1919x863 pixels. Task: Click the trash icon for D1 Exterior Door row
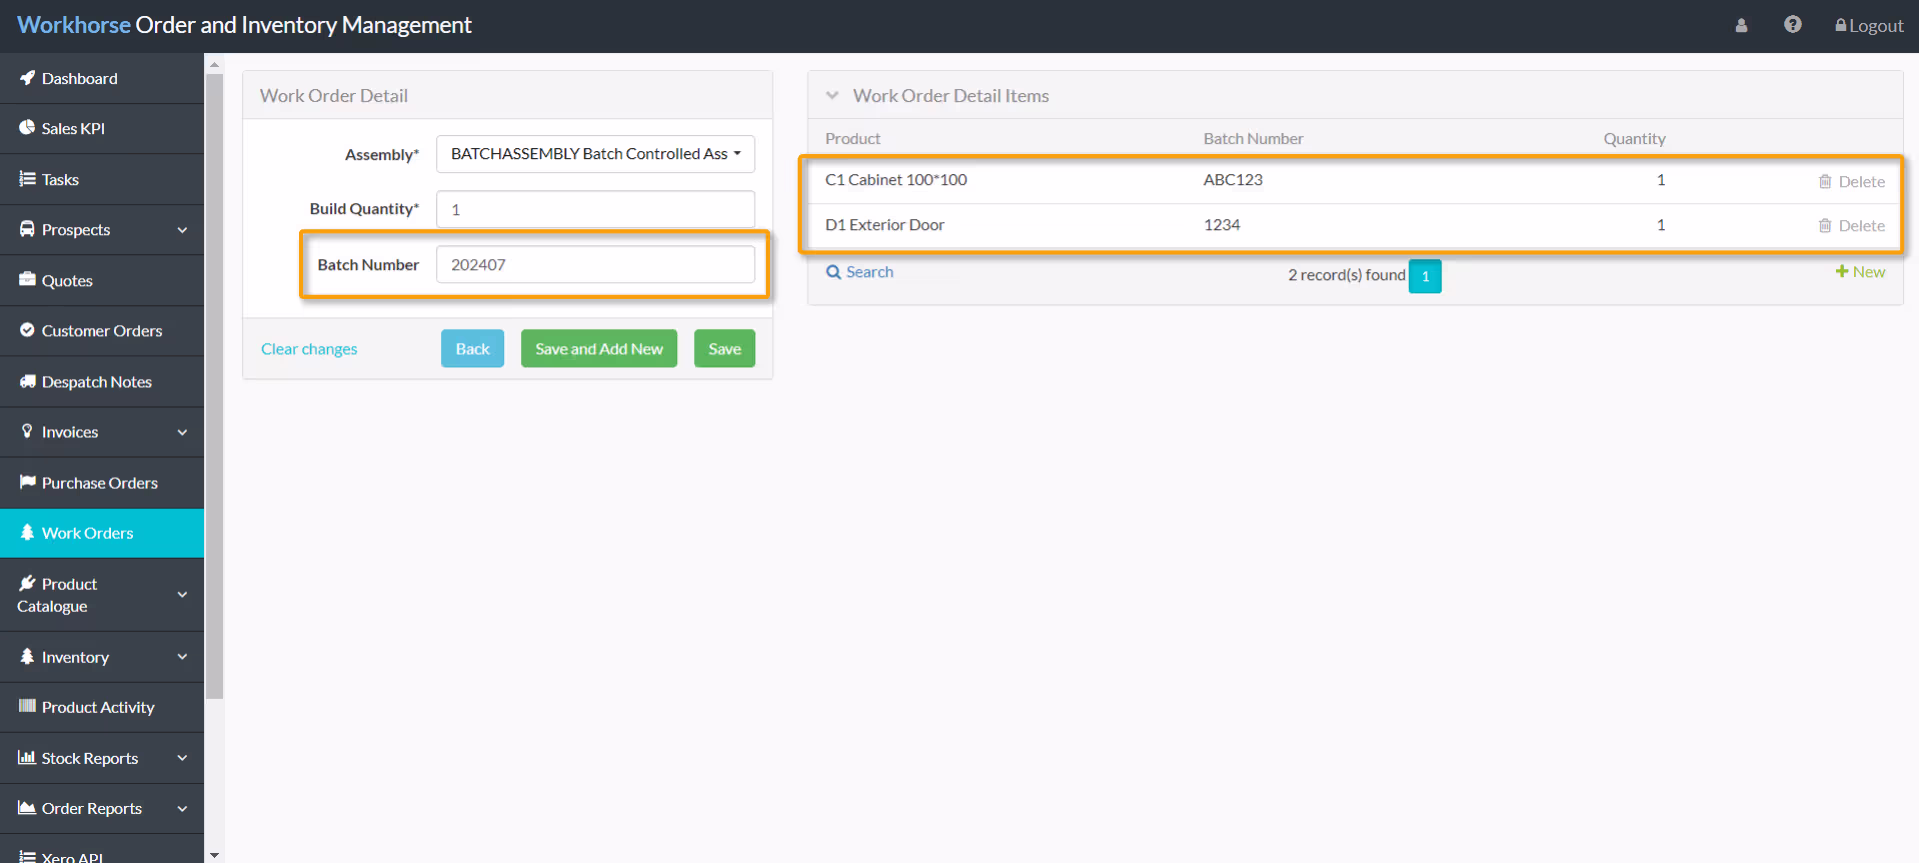coord(1825,226)
